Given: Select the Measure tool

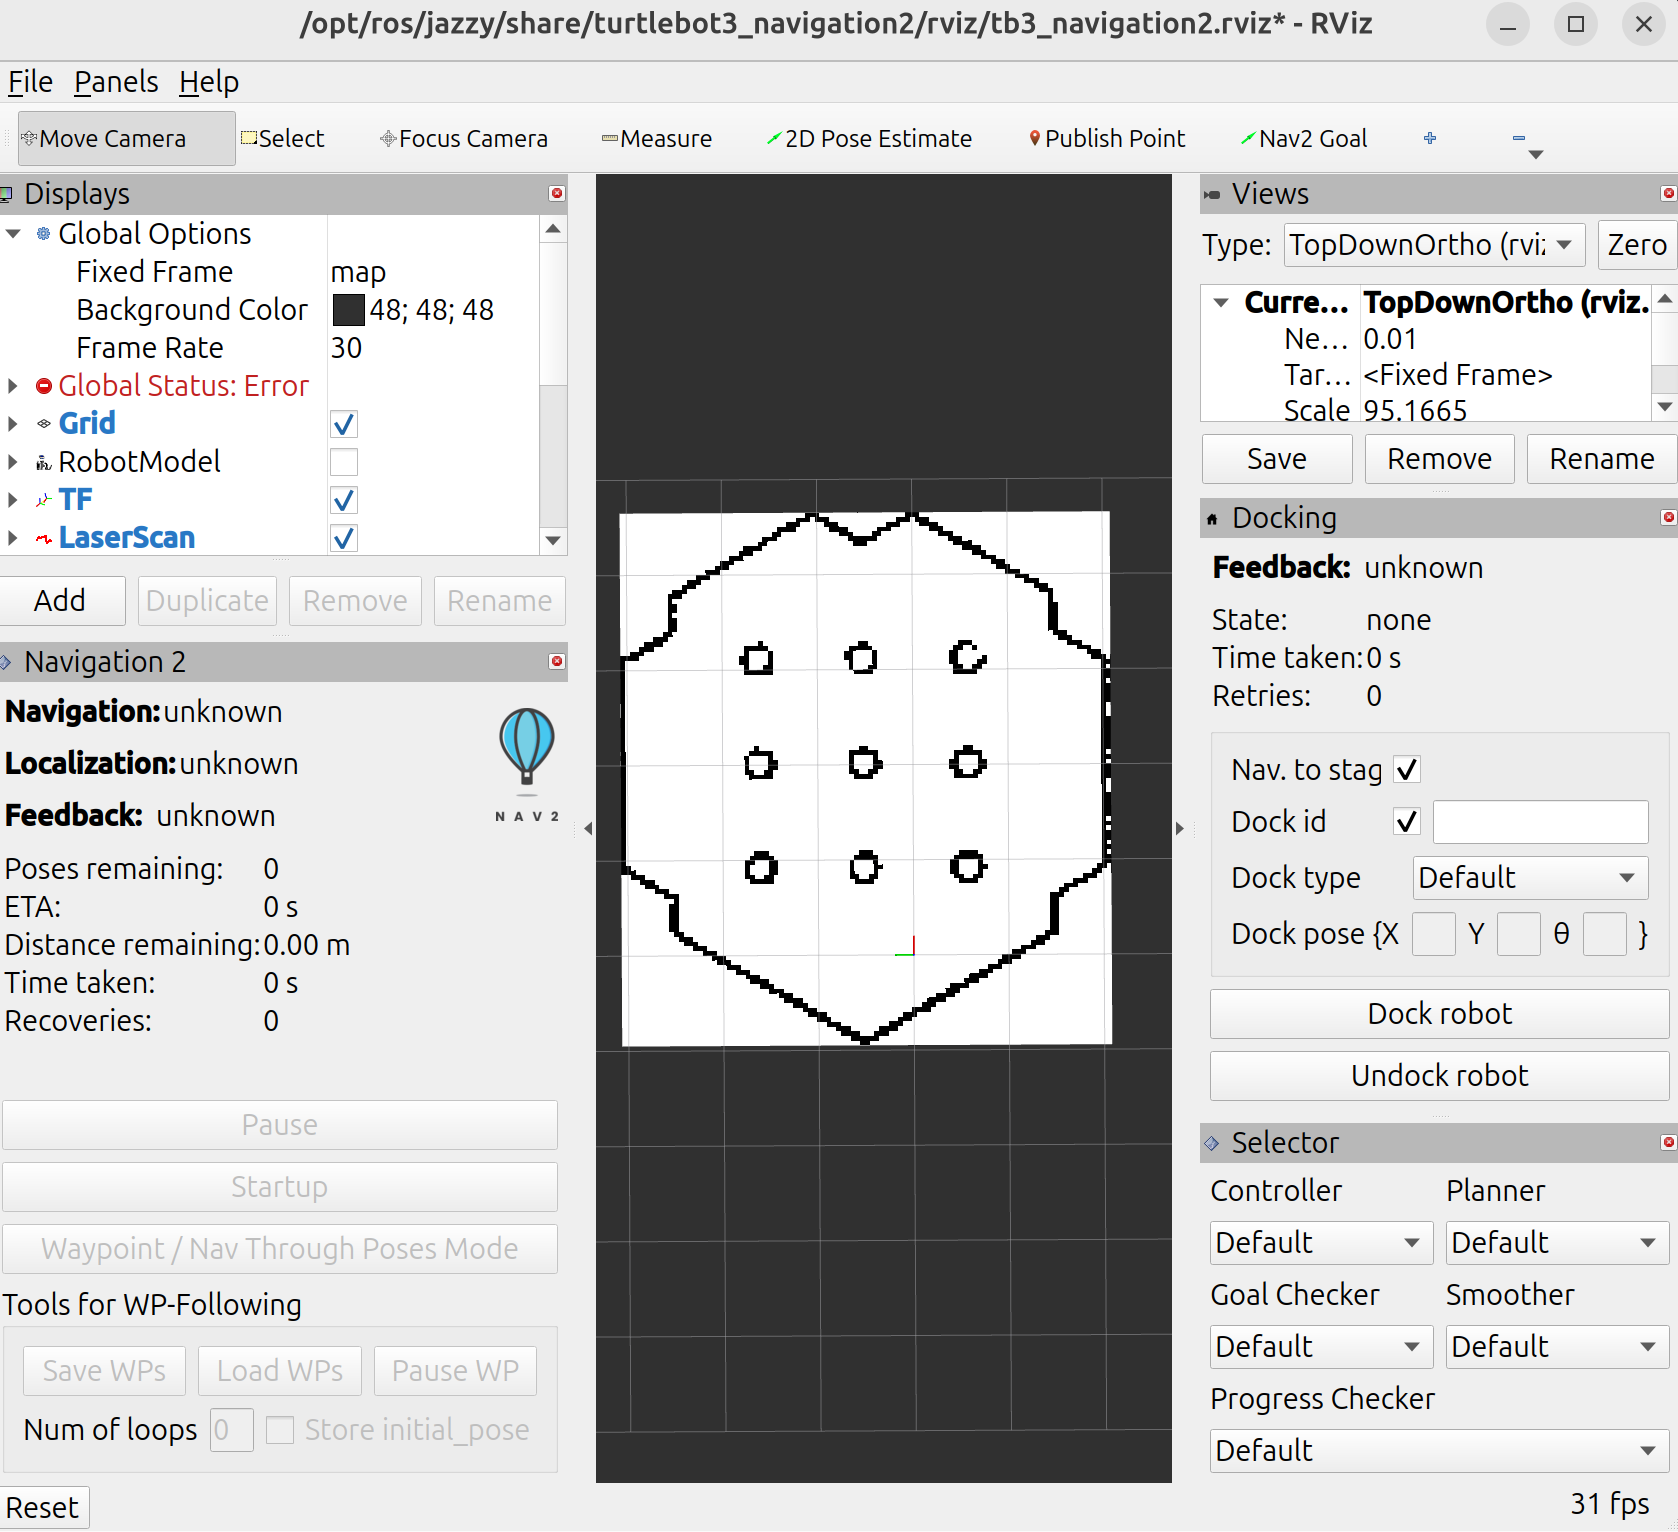Looking at the screenshot, I should 657,139.
